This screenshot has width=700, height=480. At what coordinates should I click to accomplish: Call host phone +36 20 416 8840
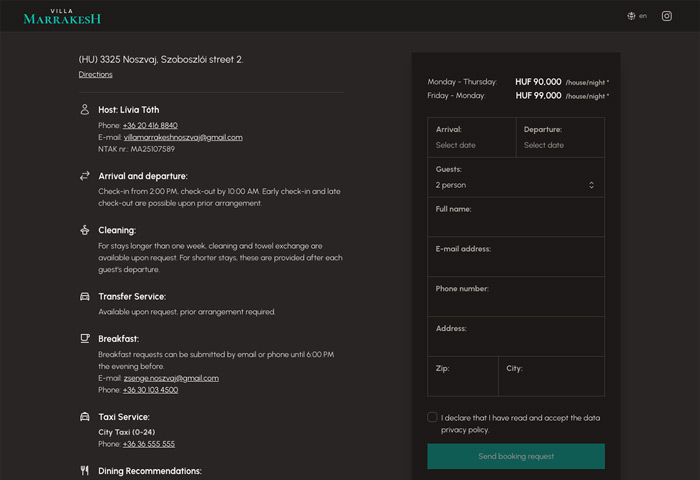click(x=150, y=125)
